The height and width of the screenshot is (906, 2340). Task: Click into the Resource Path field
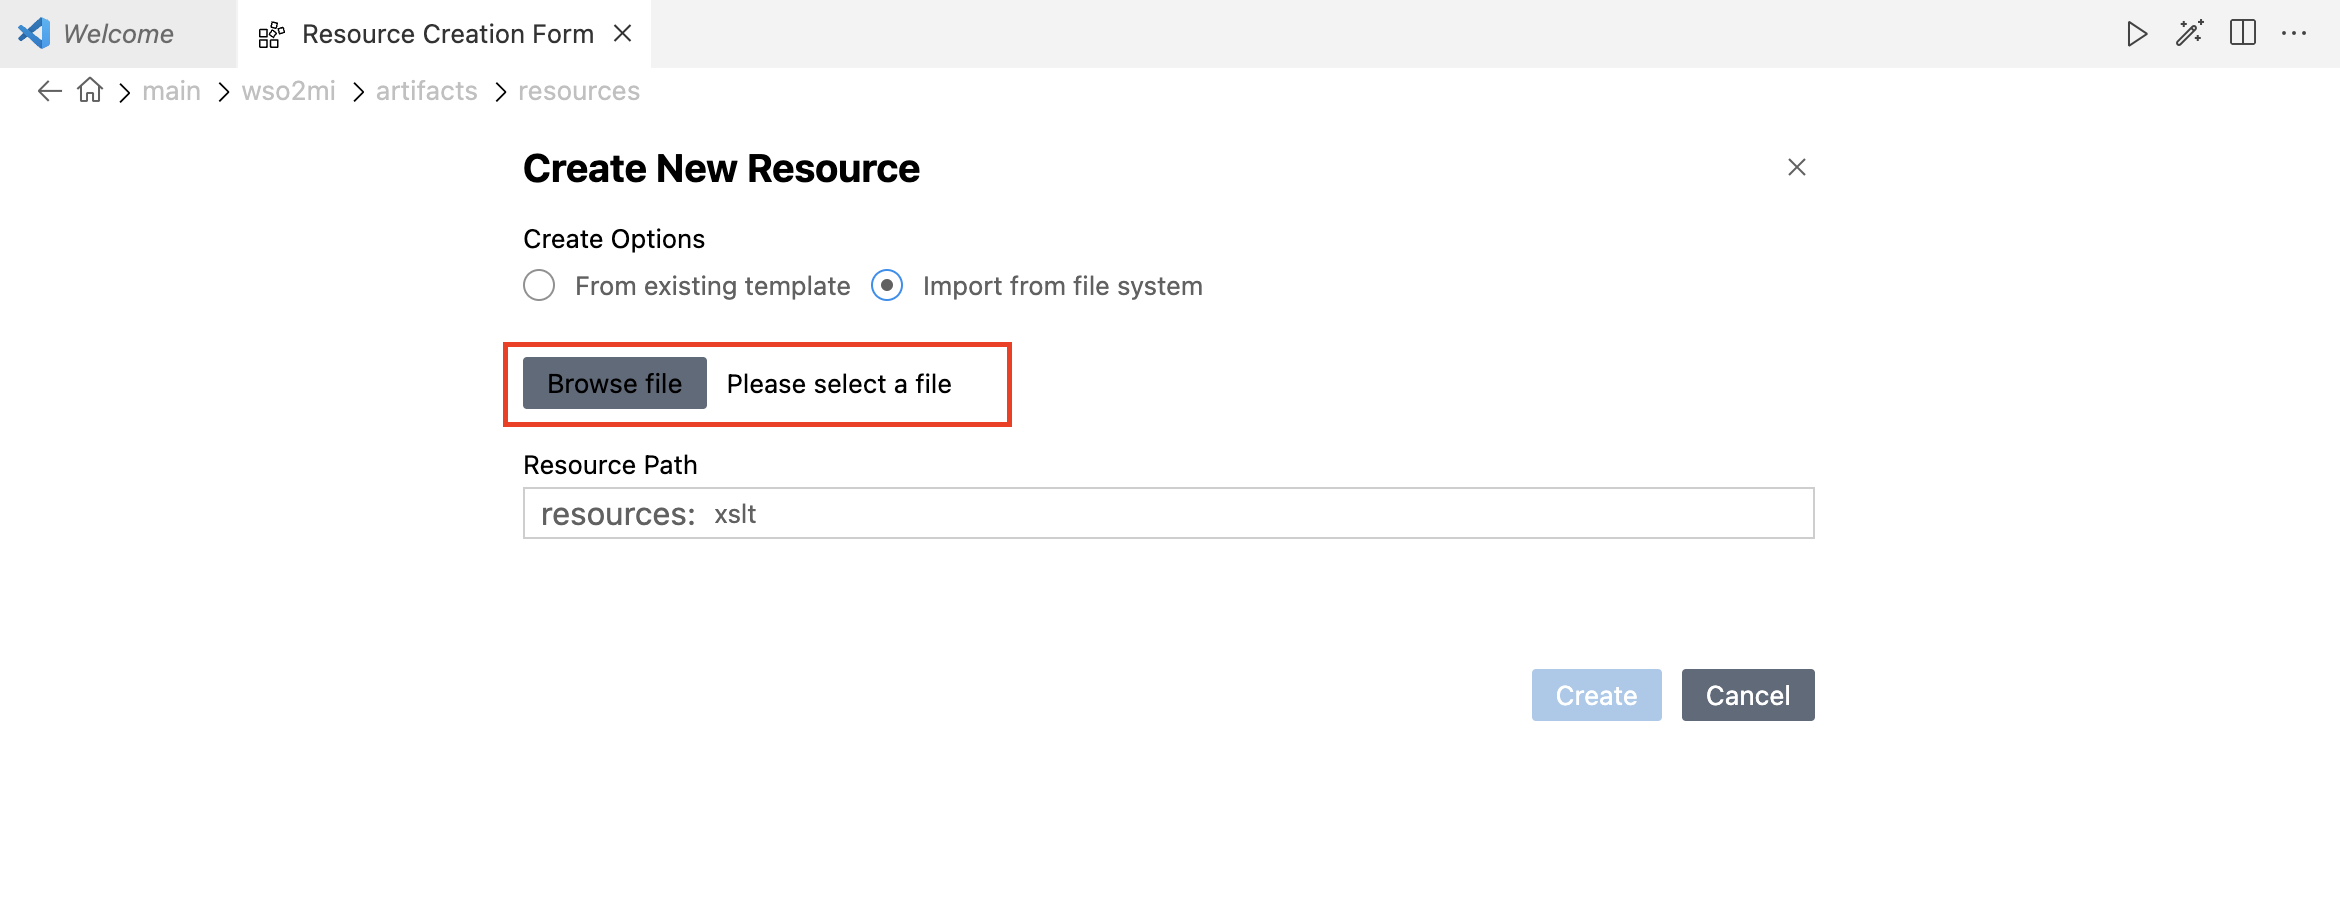(x=1200, y=514)
